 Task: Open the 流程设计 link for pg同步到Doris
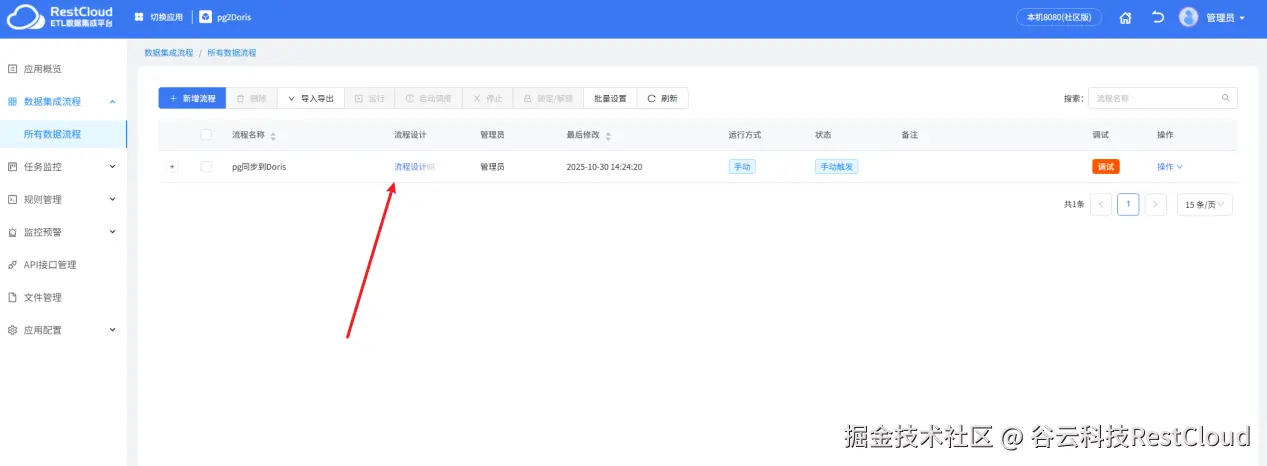(410, 167)
